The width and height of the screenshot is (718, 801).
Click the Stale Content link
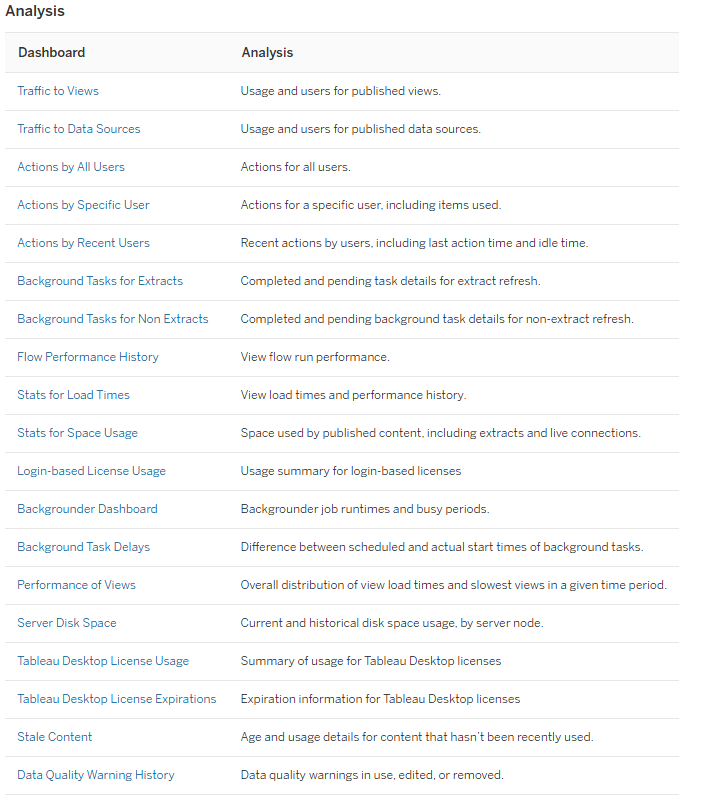coord(55,737)
